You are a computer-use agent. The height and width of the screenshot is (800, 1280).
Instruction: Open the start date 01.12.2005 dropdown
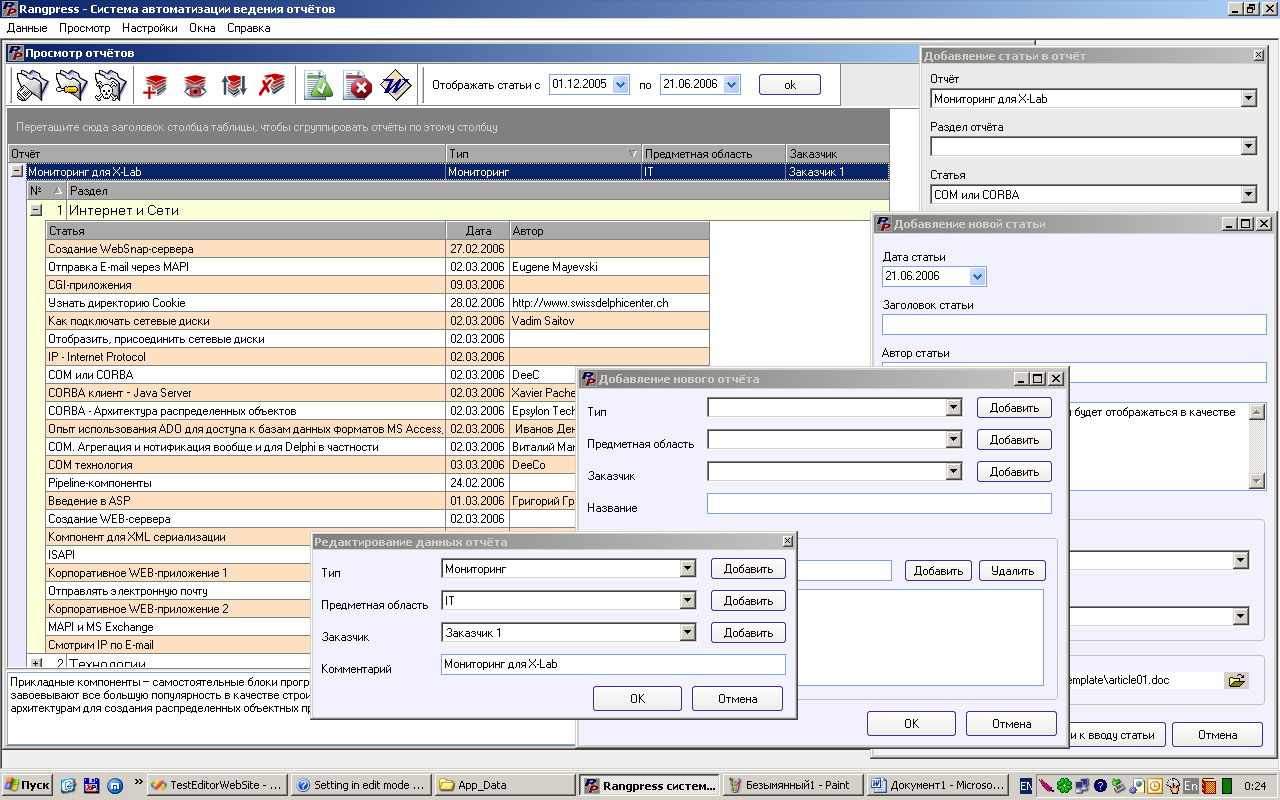621,85
